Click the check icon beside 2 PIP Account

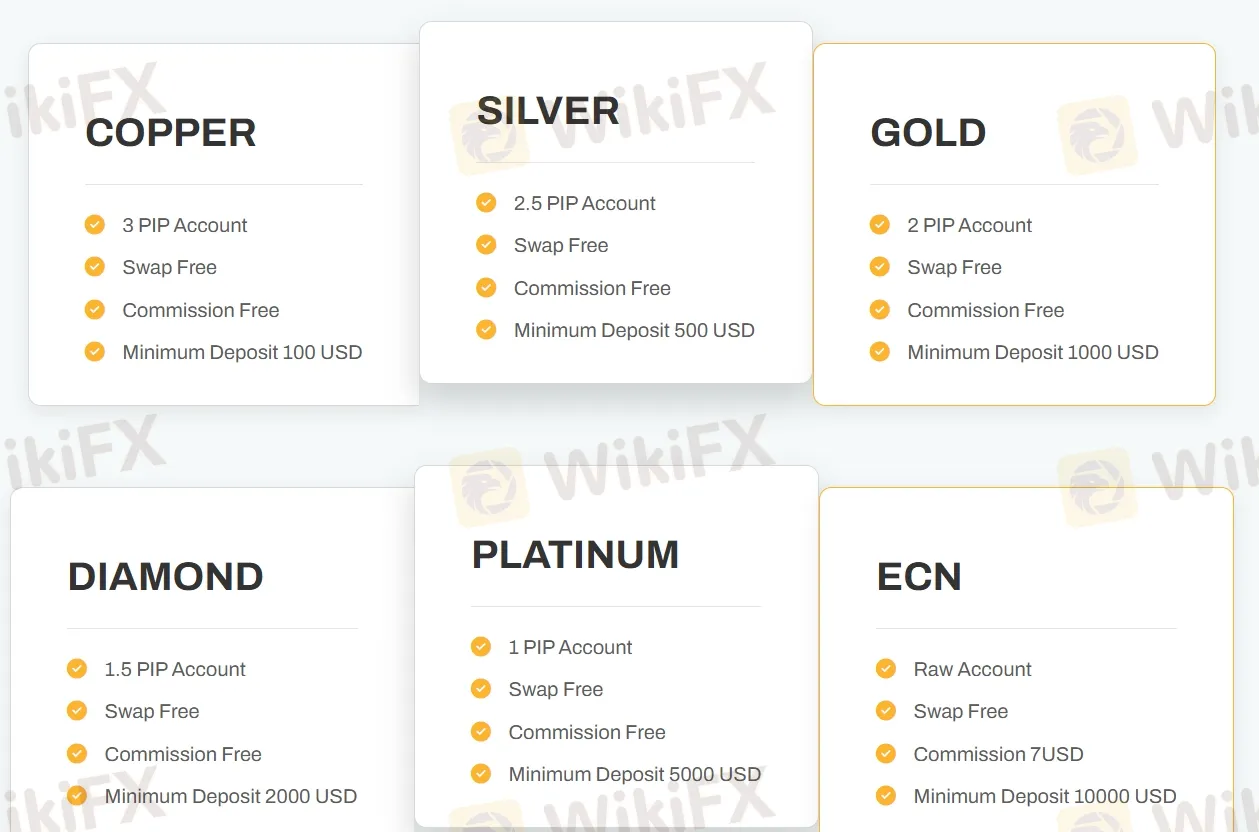coord(880,225)
